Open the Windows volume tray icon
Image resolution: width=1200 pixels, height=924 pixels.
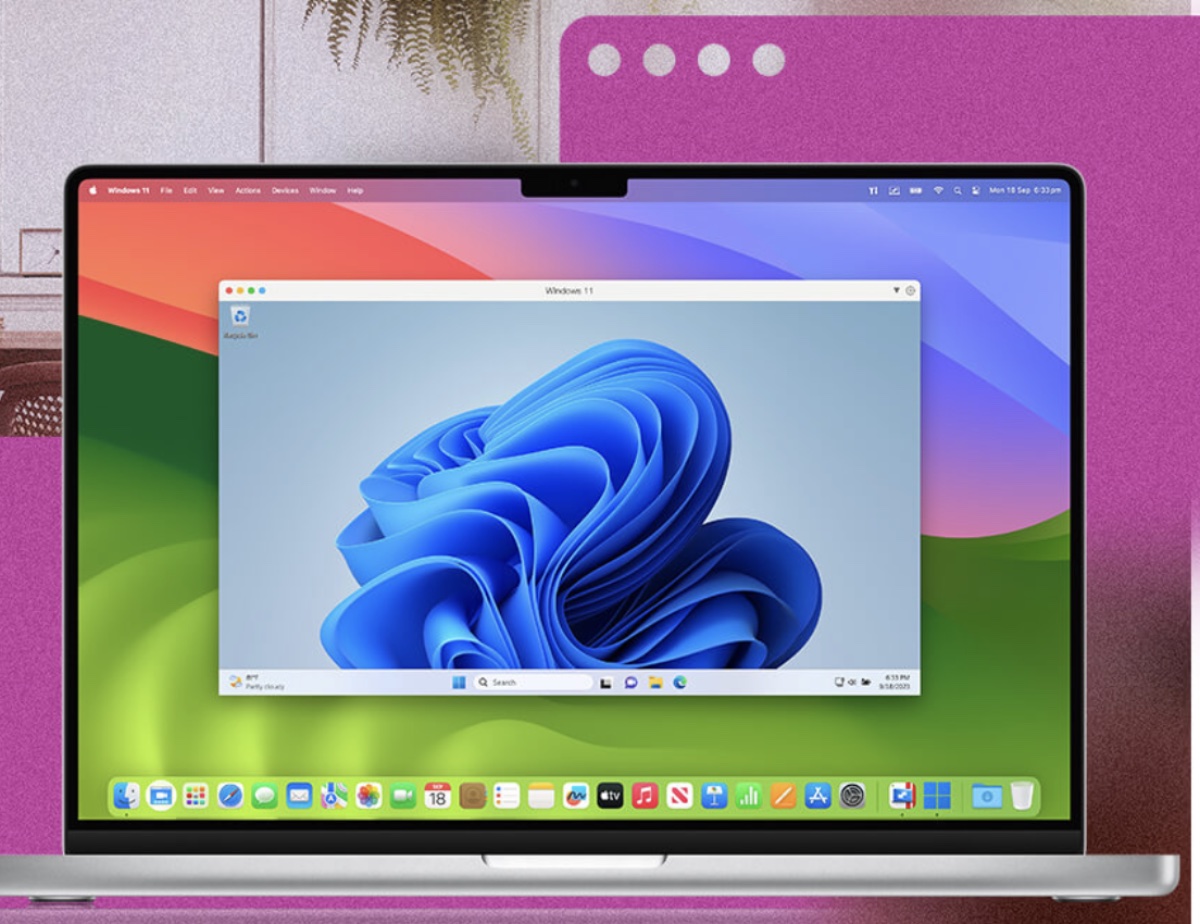pyautogui.click(x=852, y=682)
